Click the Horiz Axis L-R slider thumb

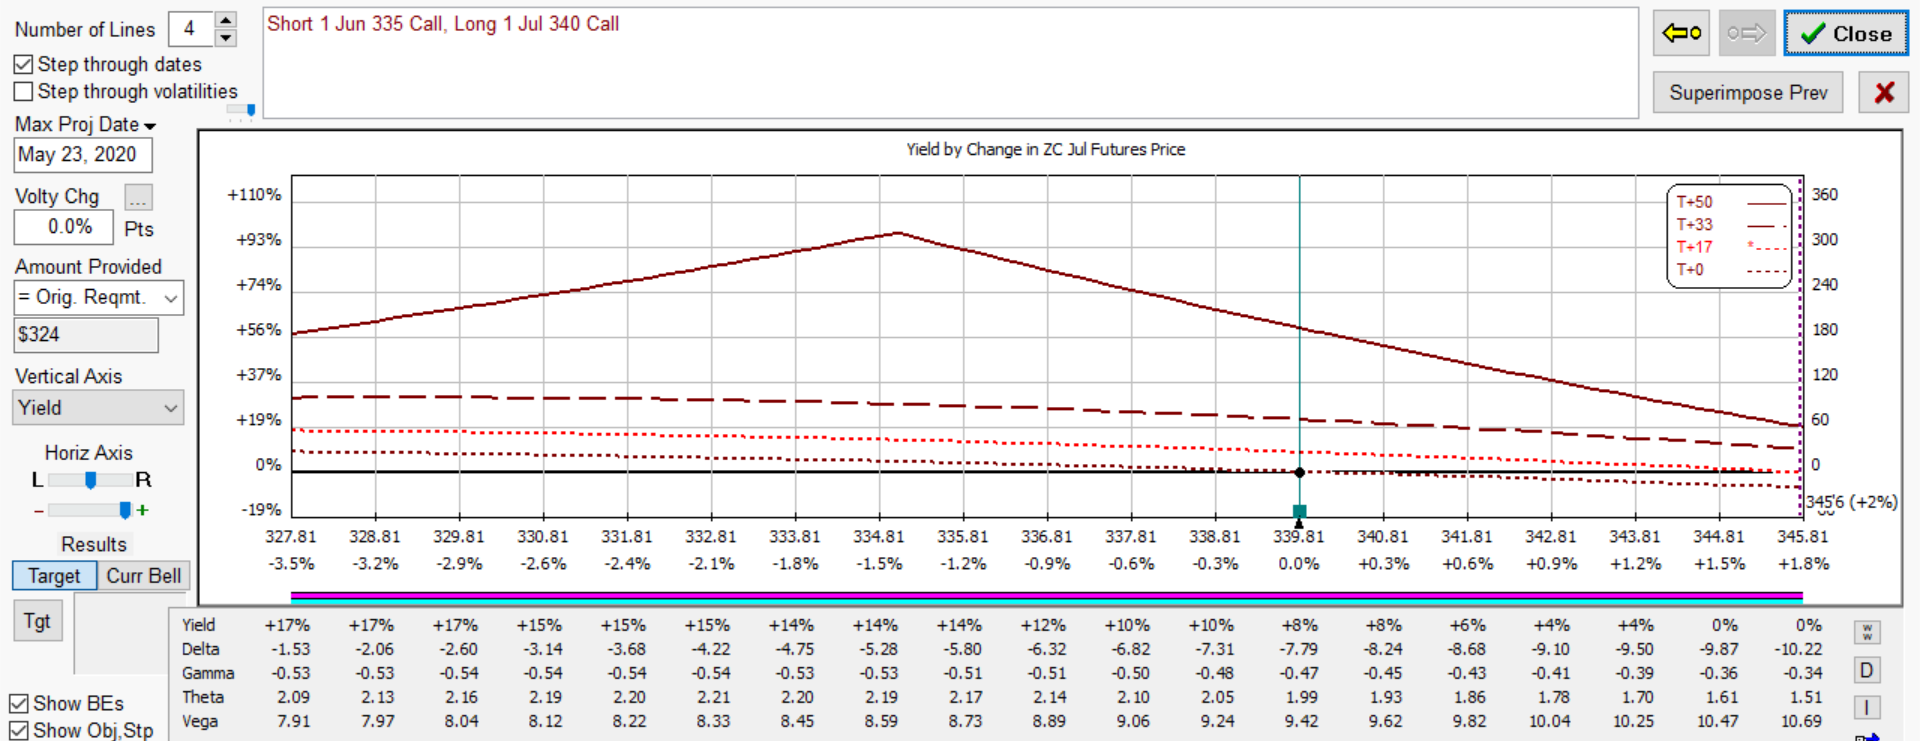(x=91, y=481)
